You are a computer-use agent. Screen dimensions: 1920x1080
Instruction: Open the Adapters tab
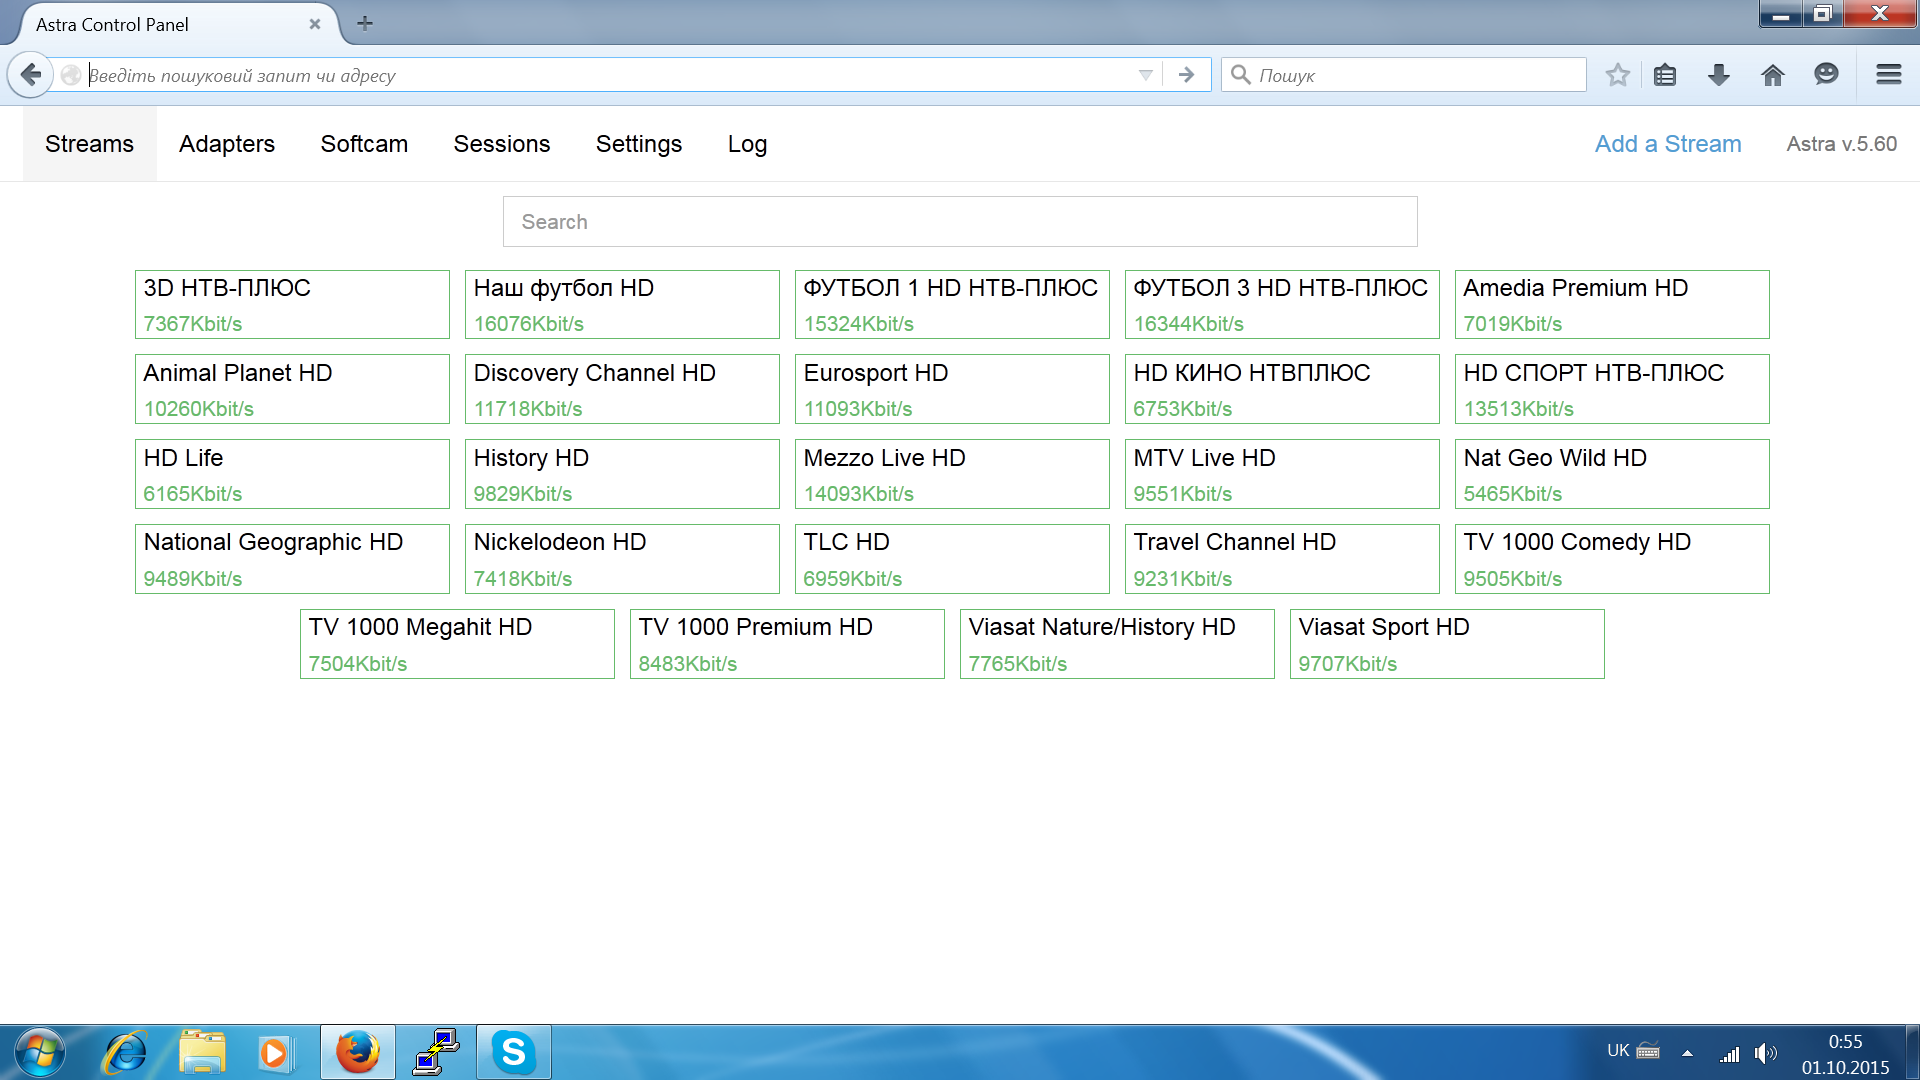227,144
